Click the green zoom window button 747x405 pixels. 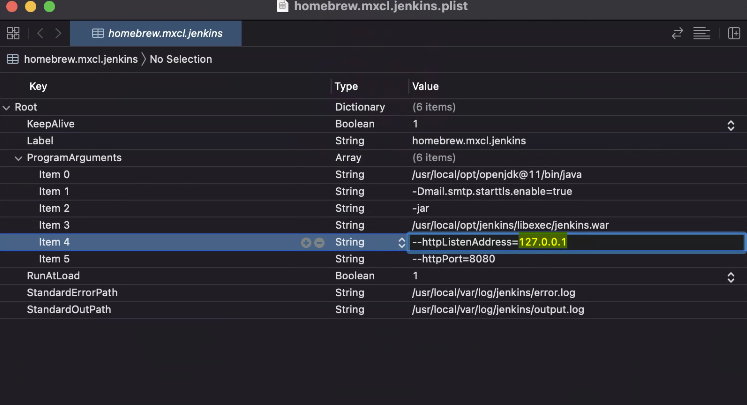(49, 6)
